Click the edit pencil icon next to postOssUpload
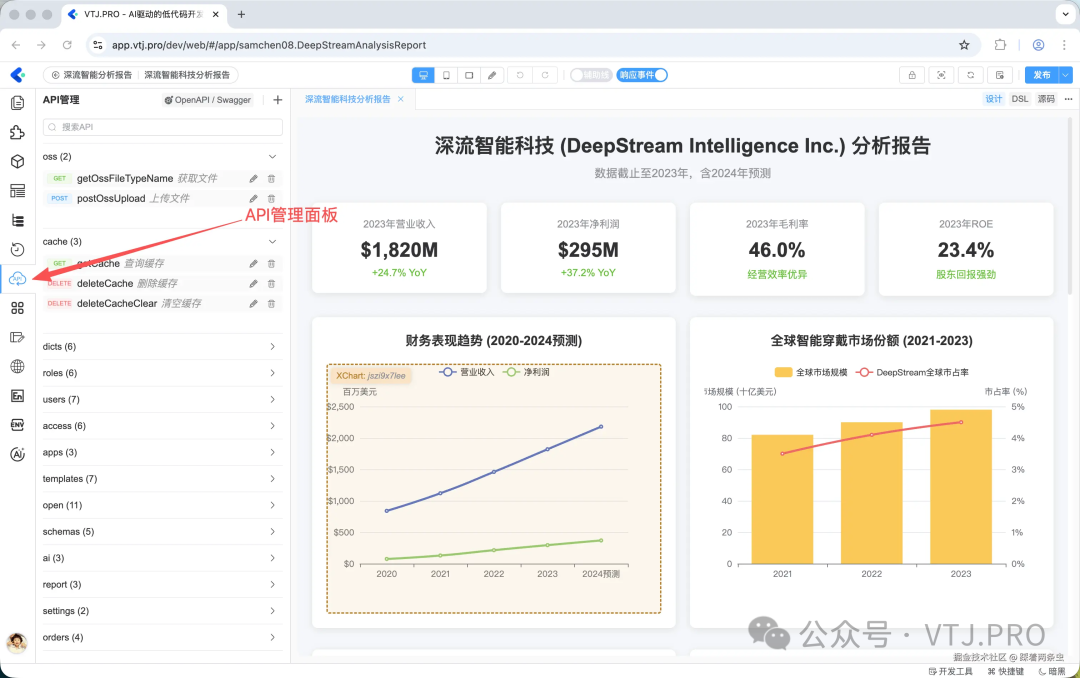Screen dimensions: 1080x678 click(x=254, y=198)
